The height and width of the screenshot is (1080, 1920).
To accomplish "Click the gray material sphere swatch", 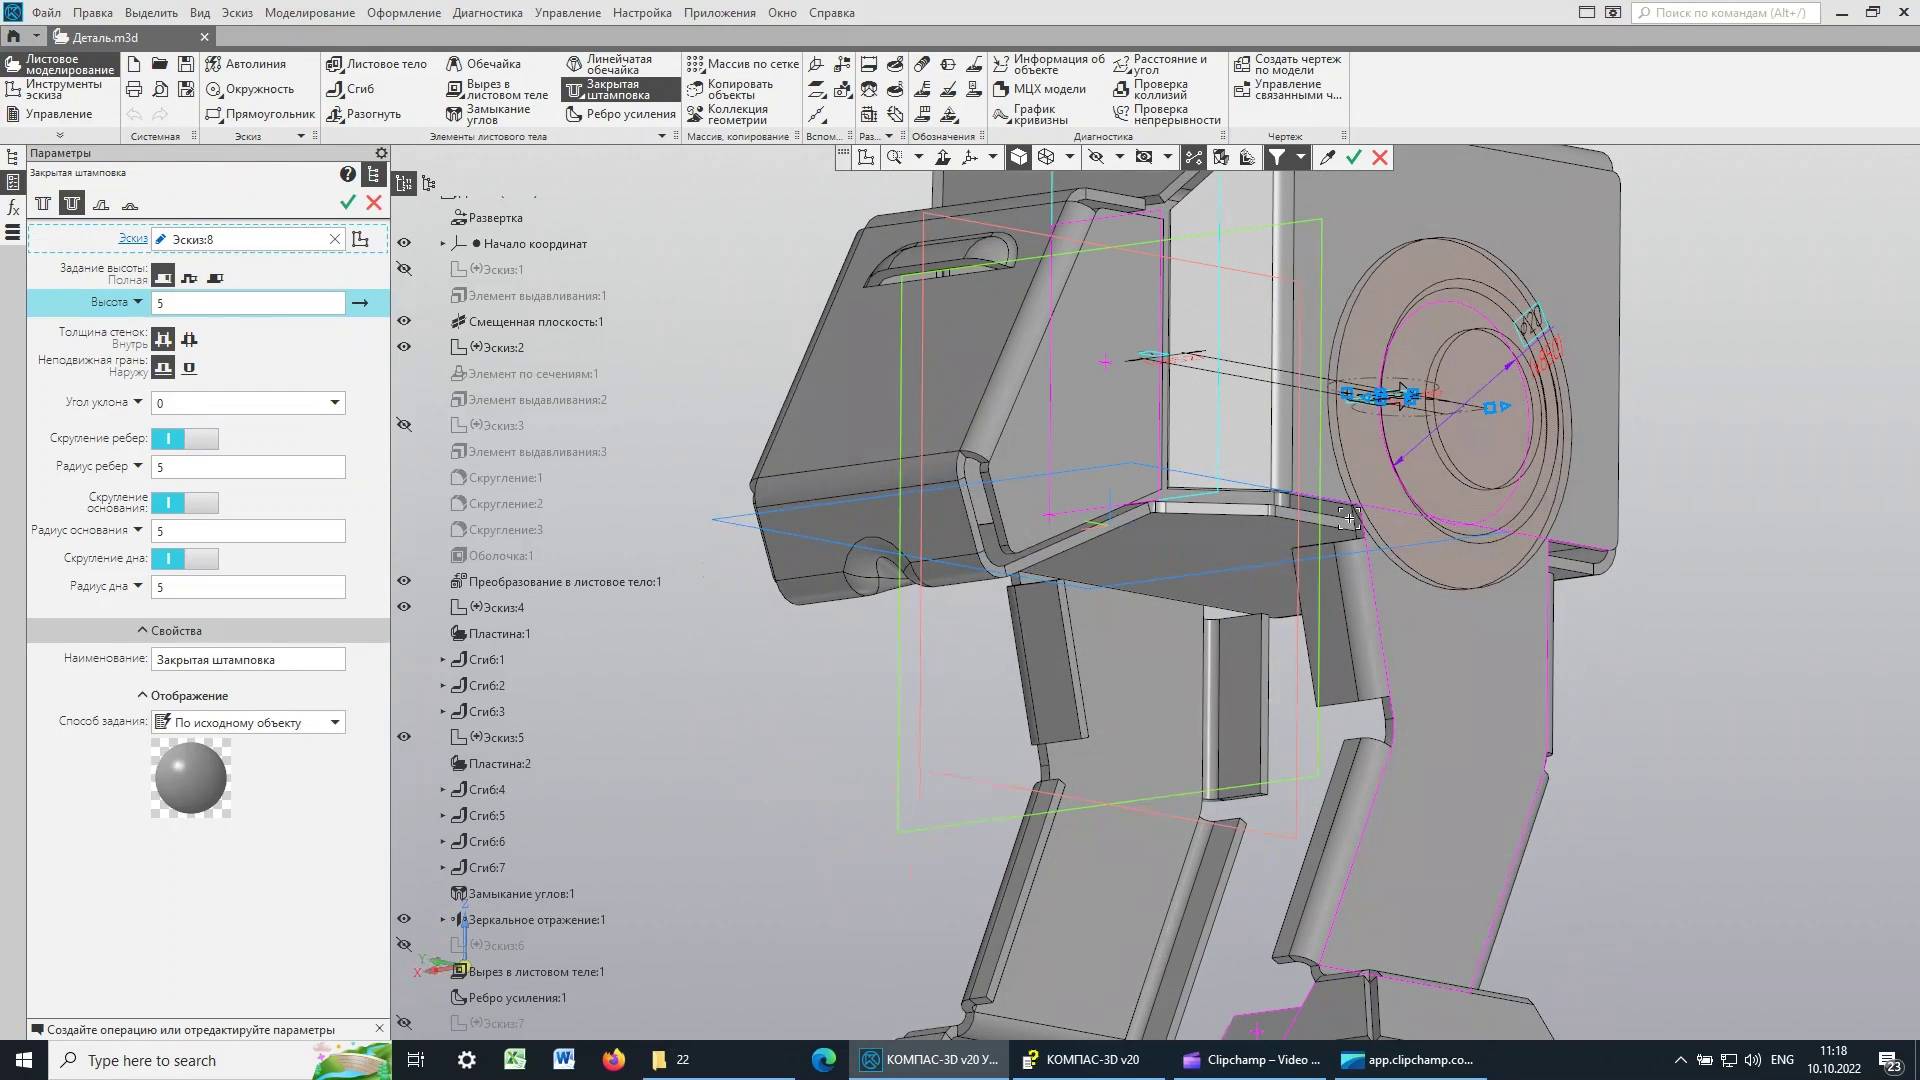I will point(191,779).
